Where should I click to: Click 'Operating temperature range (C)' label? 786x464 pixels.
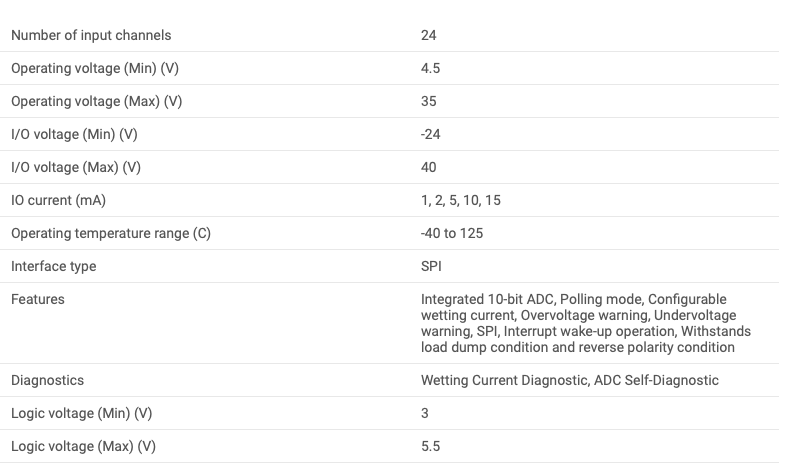point(111,234)
